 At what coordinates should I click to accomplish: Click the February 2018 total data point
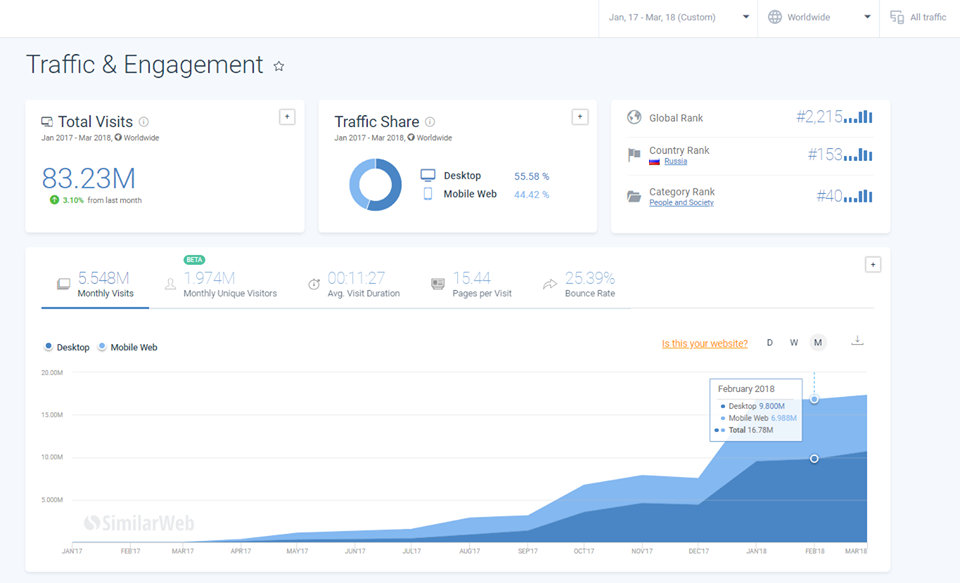(x=815, y=399)
